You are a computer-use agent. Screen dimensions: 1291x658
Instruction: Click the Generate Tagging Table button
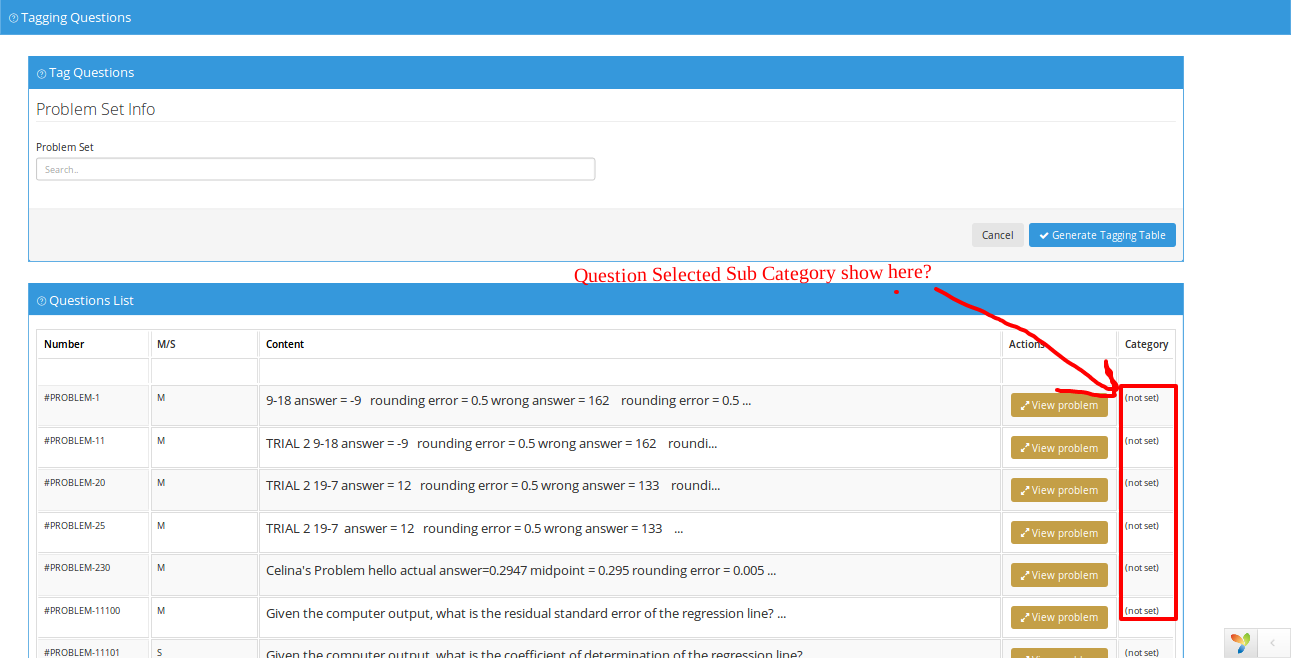pyautogui.click(x=1101, y=235)
